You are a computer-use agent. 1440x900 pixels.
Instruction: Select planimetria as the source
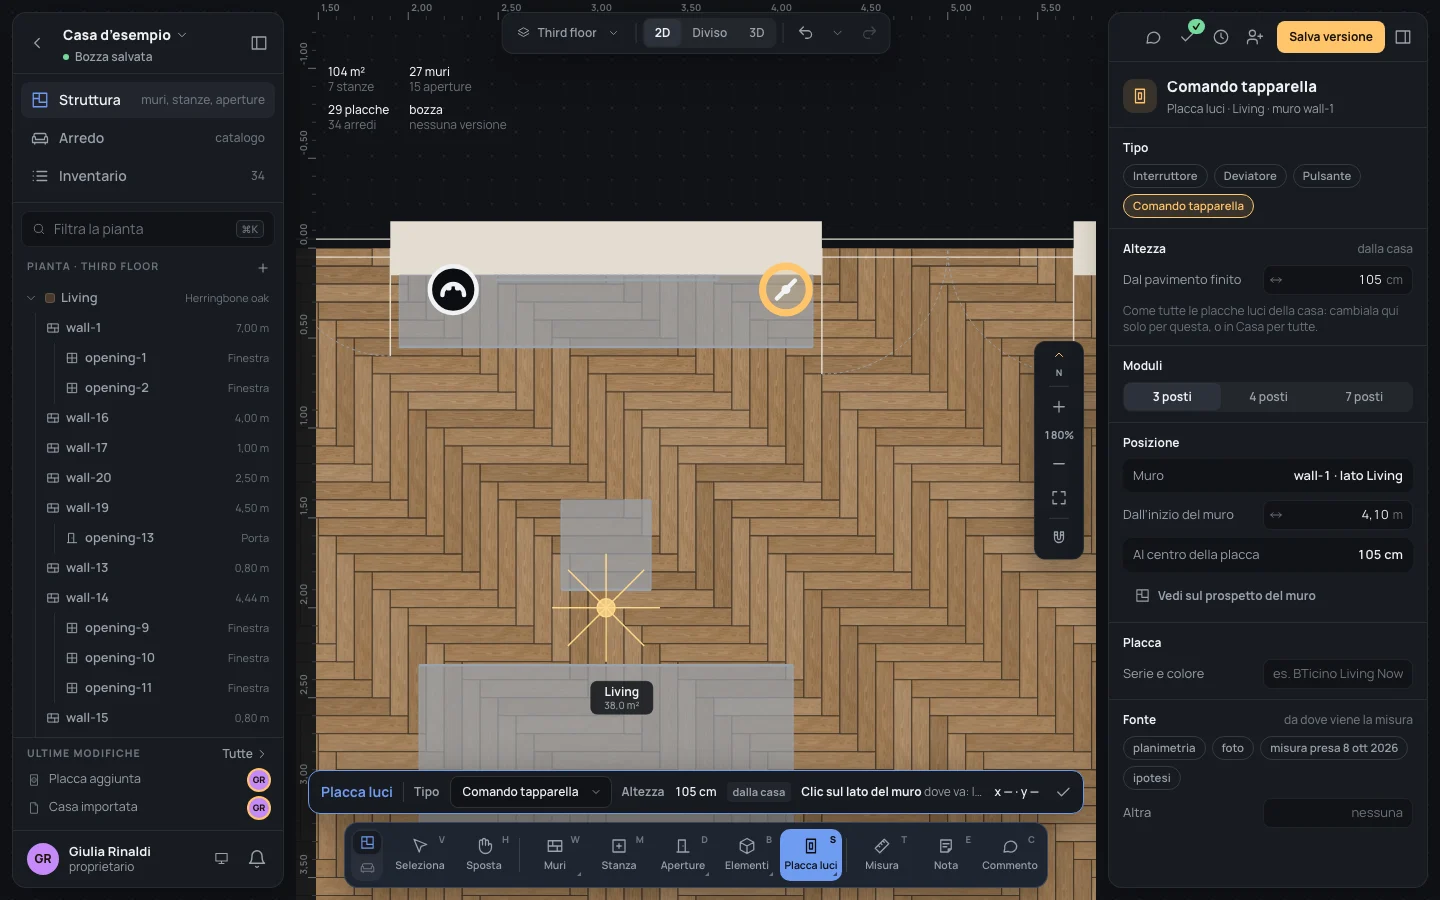point(1164,748)
